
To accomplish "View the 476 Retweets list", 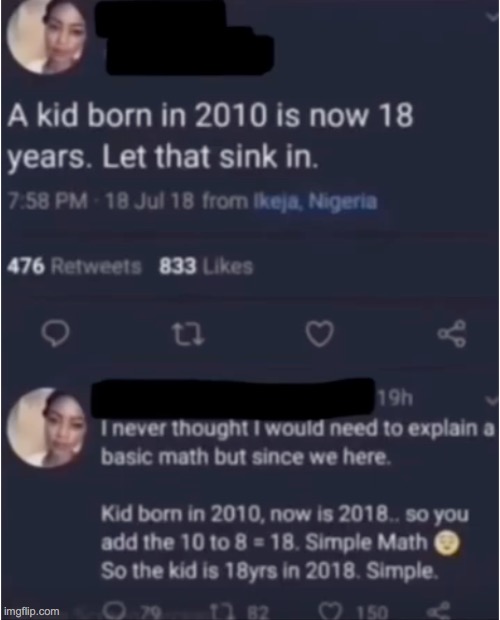I will (x=74, y=266).
